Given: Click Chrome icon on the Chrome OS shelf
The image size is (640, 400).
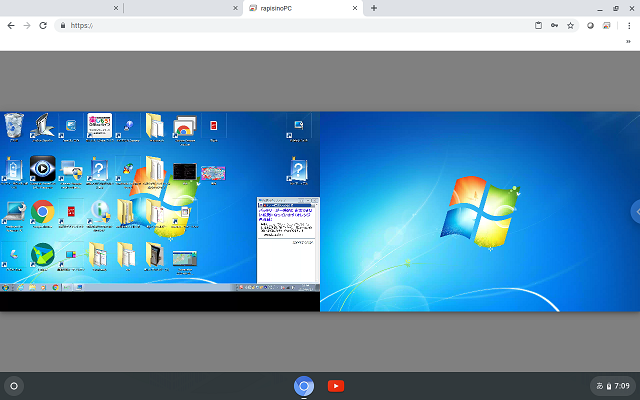Looking at the screenshot, I should [x=304, y=386].
